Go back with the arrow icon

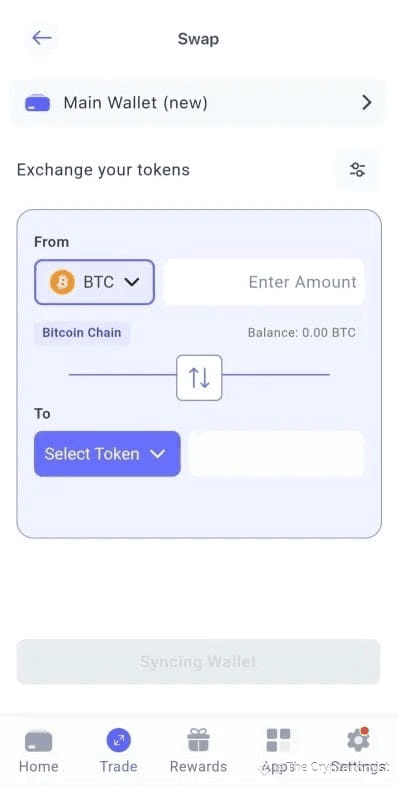[42, 38]
